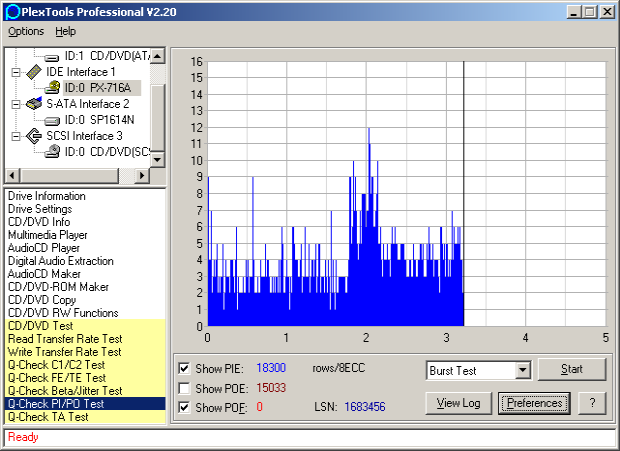Viewport: 620px width, 451px height.
Task: Open Drive Information
Action: pos(47,196)
